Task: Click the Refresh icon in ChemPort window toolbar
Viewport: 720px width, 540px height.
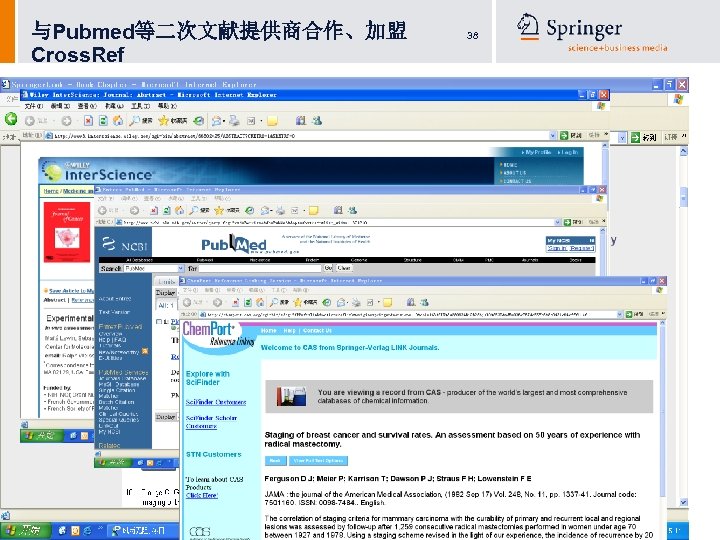Action: point(248,302)
